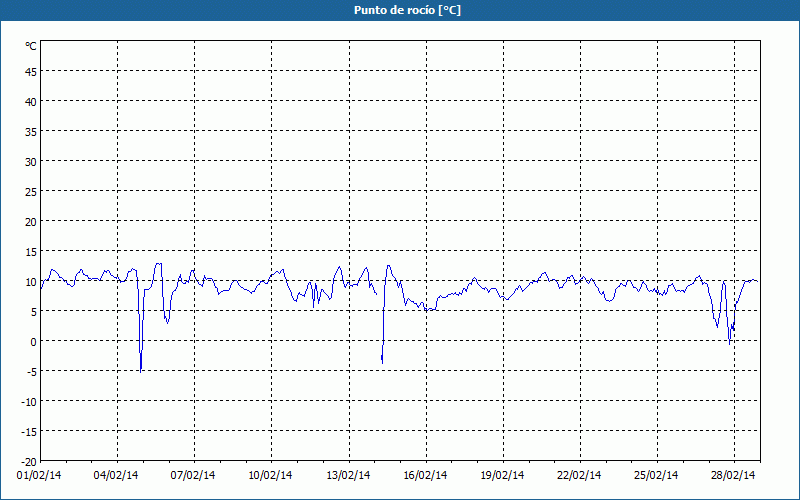Viewport: 800px width, 500px height.
Task: Click the 28/02/14 date label
Action: [733, 476]
